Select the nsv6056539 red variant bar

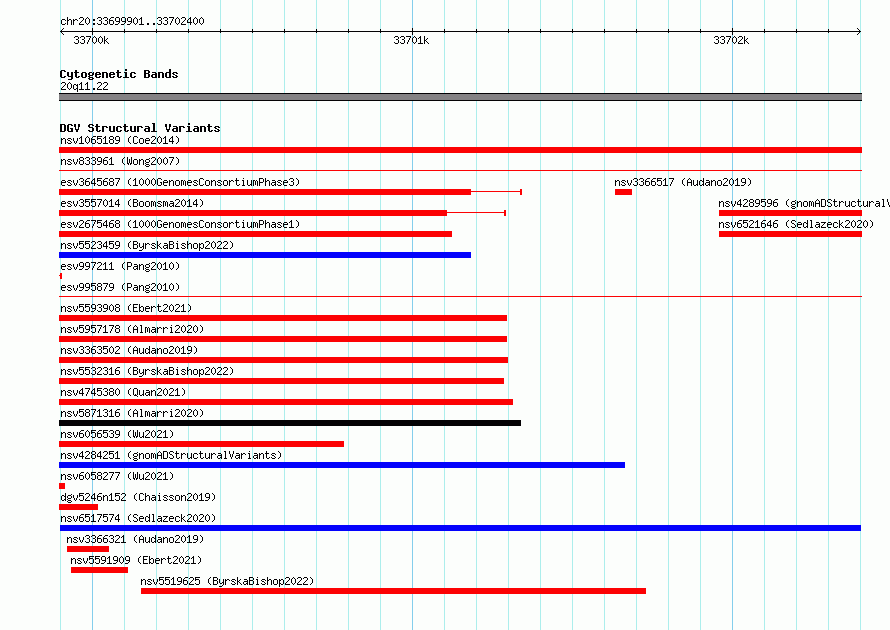coord(201,444)
